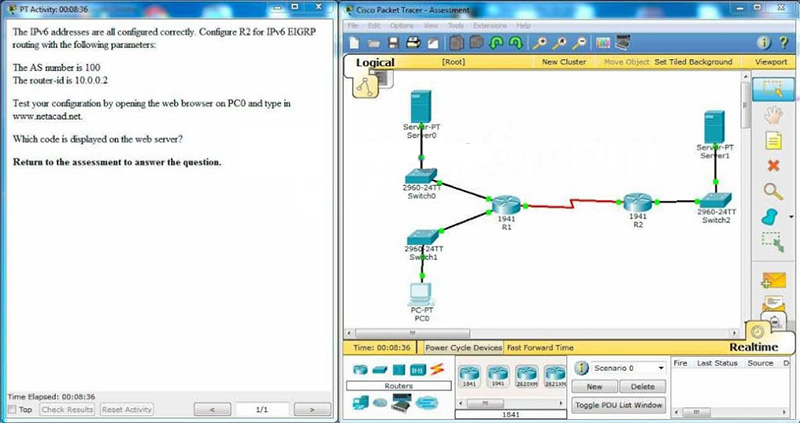Toggle the Top checkbox in PT Activity
Viewport: 800px width, 423px height.
(x=13, y=409)
